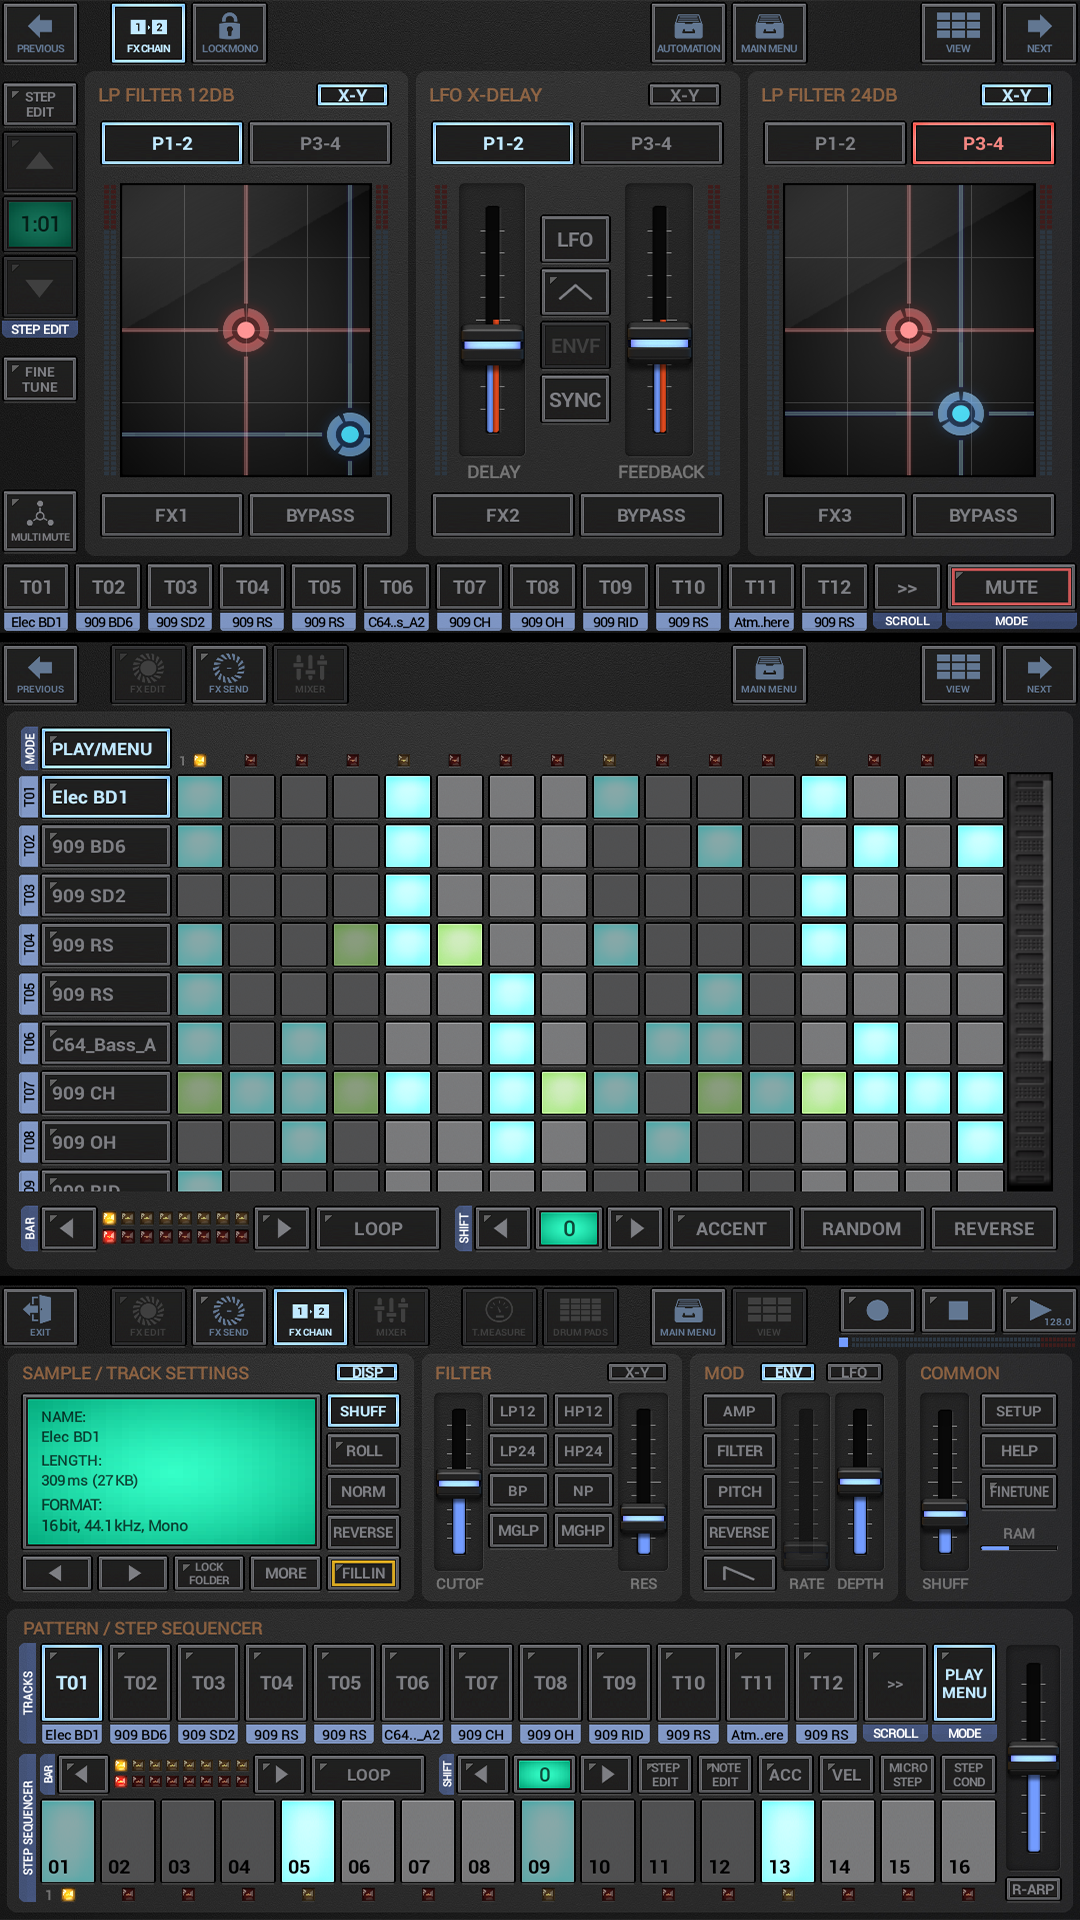Image resolution: width=1080 pixels, height=1920 pixels.
Task: Click the Lock Mono padlock icon
Action: click(229, 33)
